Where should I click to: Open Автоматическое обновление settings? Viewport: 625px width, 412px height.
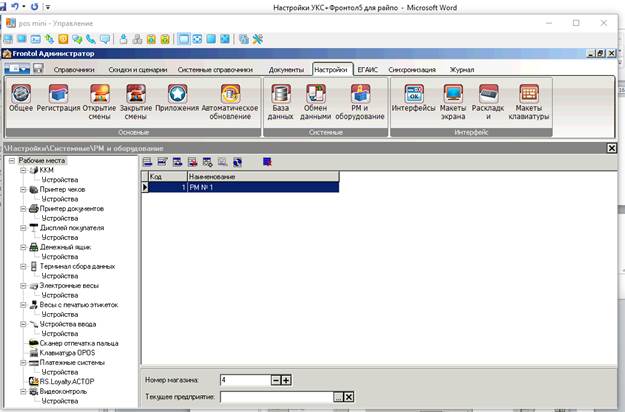tap(230, 102)
